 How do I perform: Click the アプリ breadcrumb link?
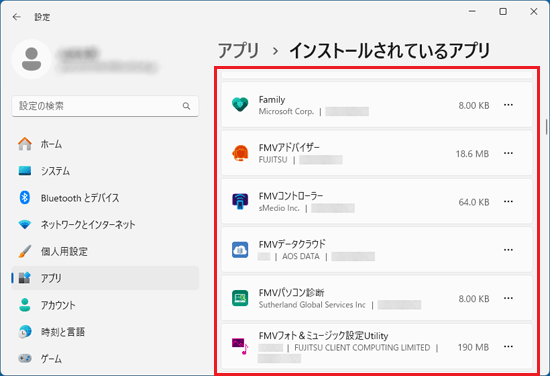click(x=238, y=51)
